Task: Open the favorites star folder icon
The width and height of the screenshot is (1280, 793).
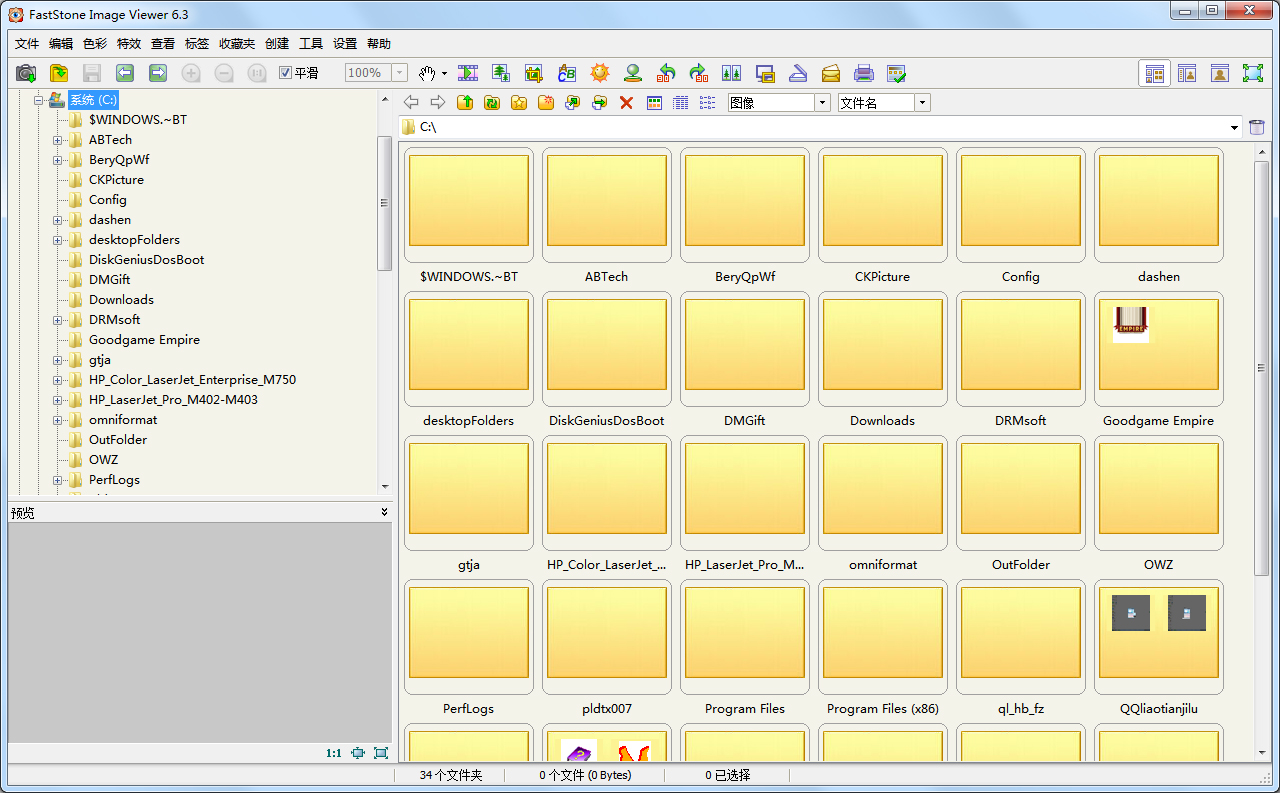Action: (x=519, y=102)
